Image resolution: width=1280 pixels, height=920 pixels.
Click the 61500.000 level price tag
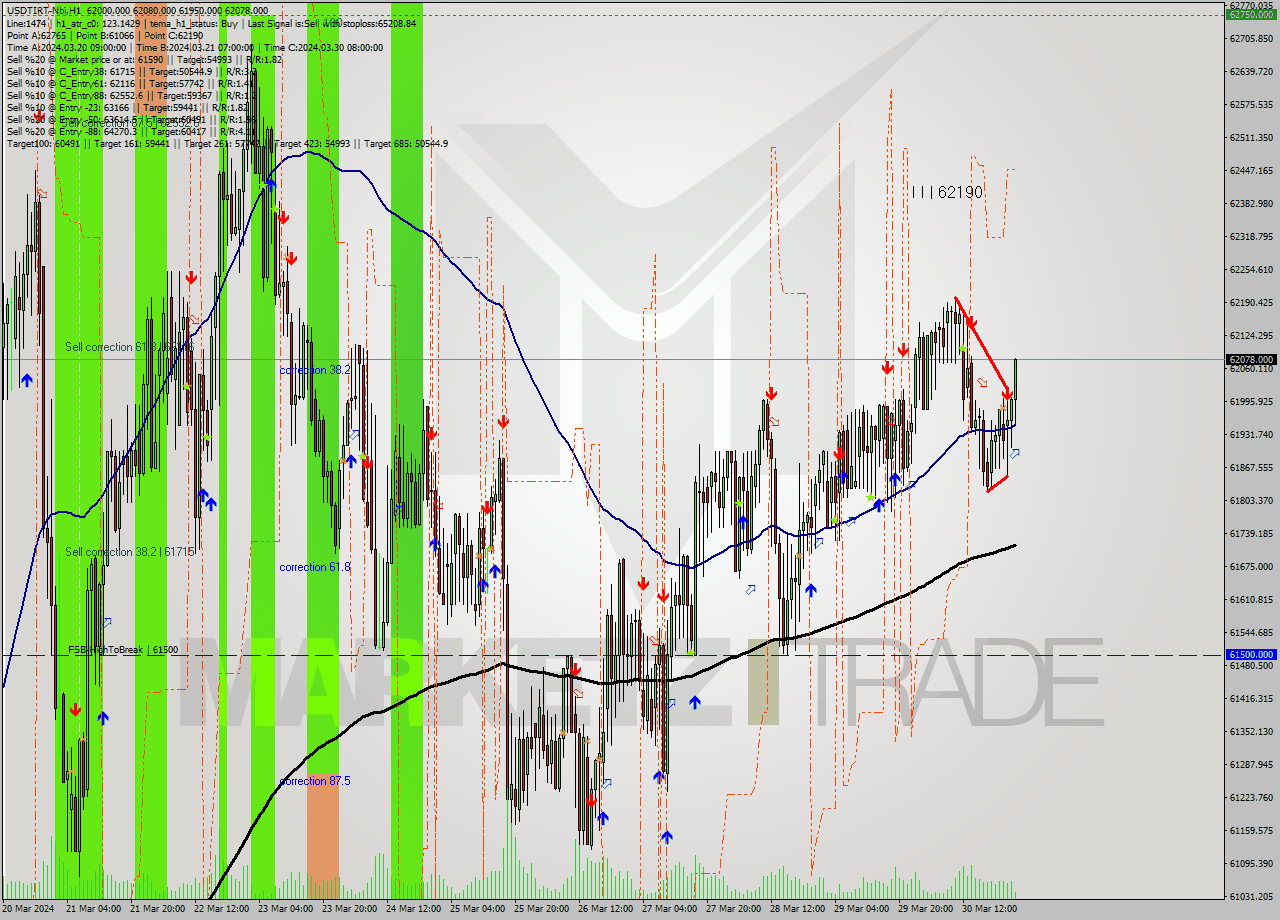click(x=1251, y=655)
